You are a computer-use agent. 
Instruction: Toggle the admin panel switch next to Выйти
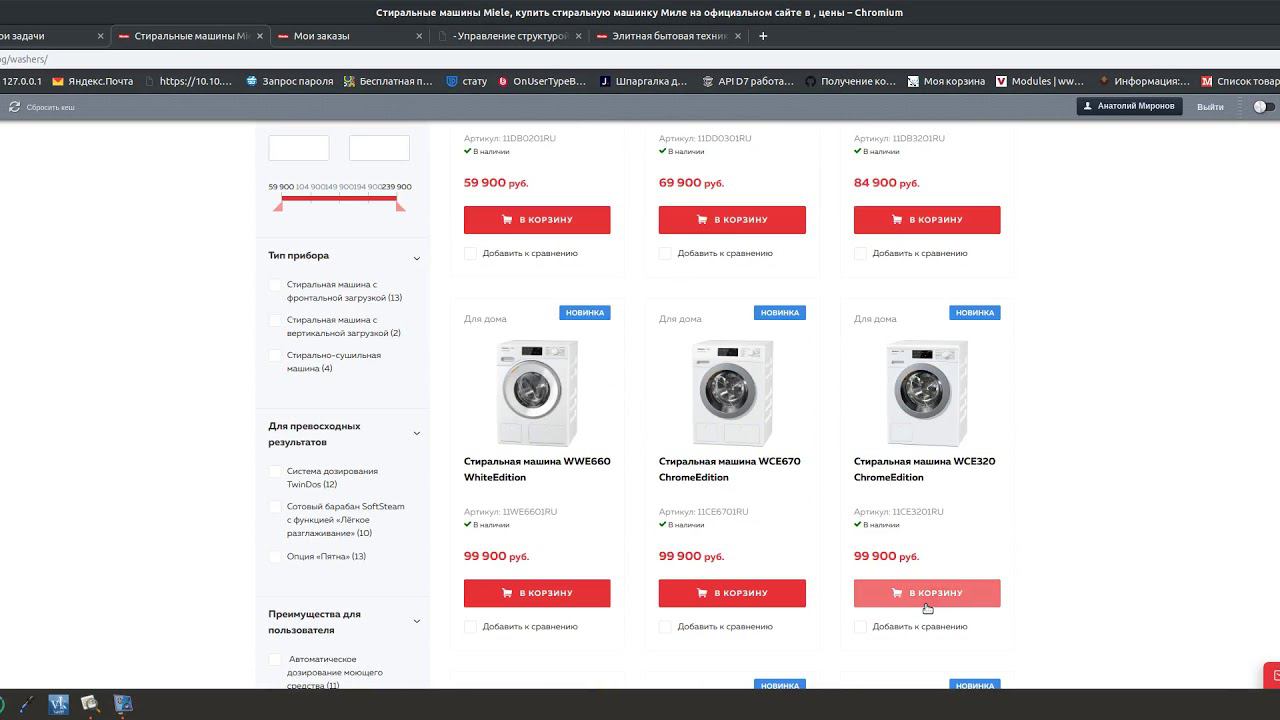point(1264,106)
